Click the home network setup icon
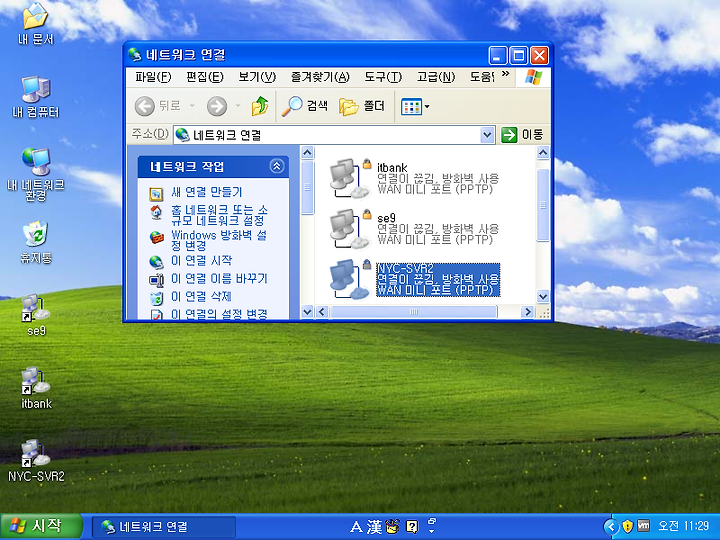 click(x=156, y=212)
